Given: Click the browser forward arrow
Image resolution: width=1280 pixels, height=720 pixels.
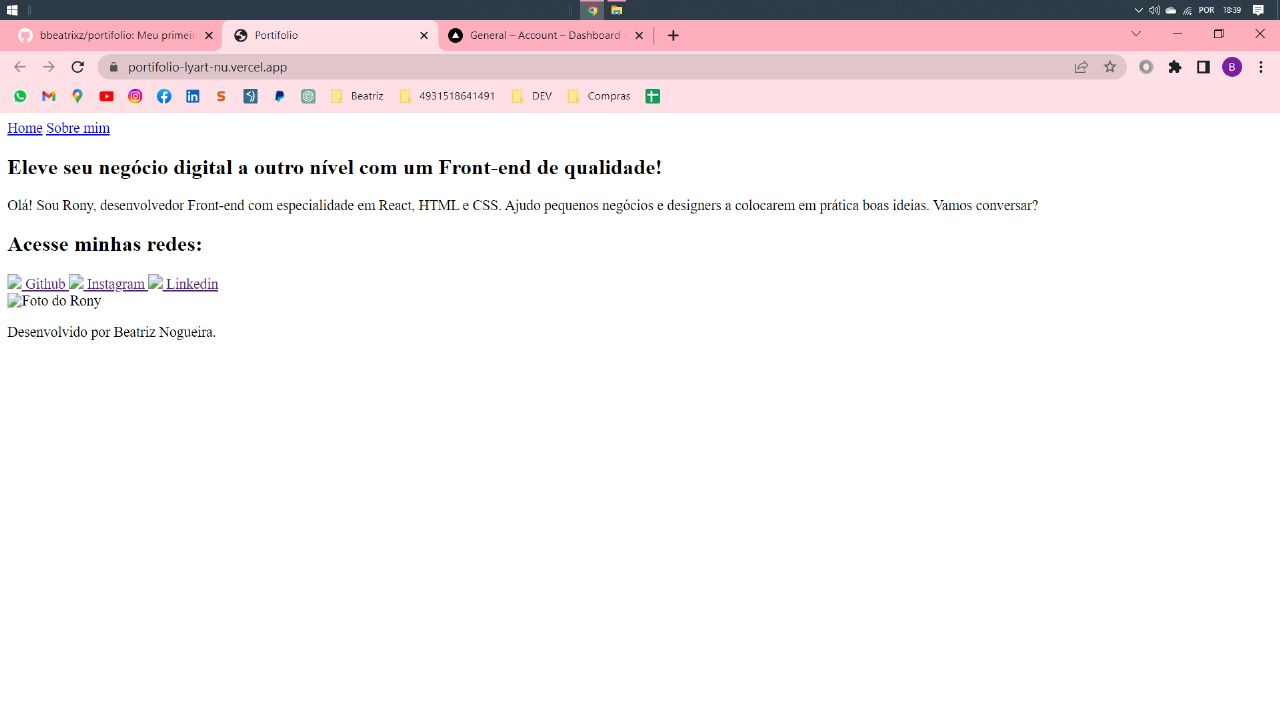Looking at the screenshot, I should 48,67.
